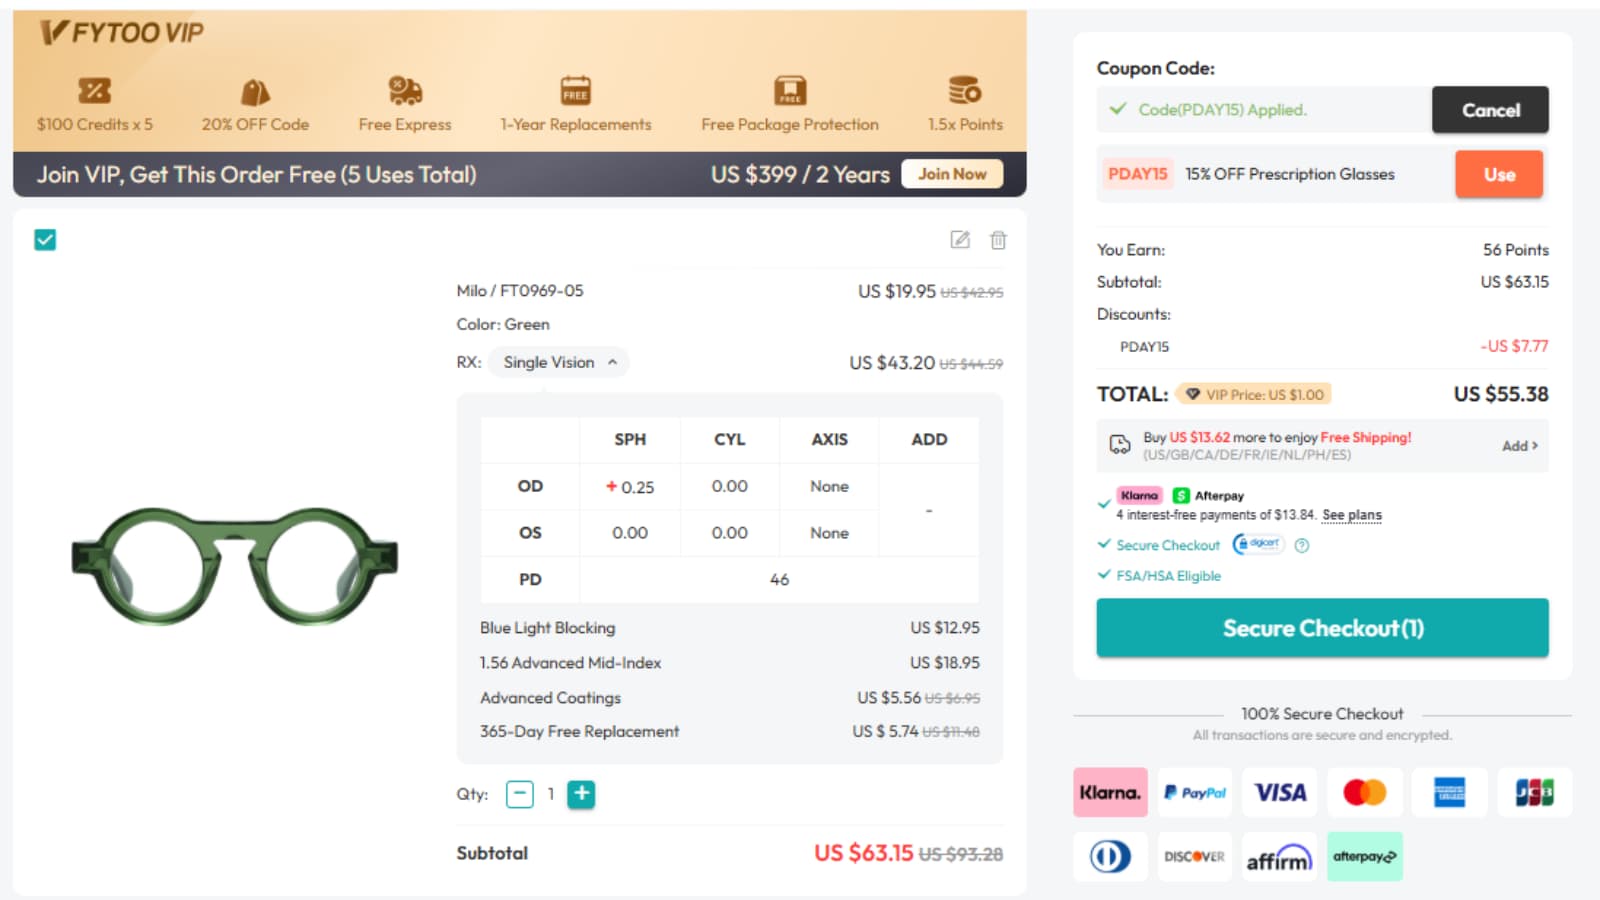
Task: Click the -US $7.77 discount value
Action: coord(1514,346)
